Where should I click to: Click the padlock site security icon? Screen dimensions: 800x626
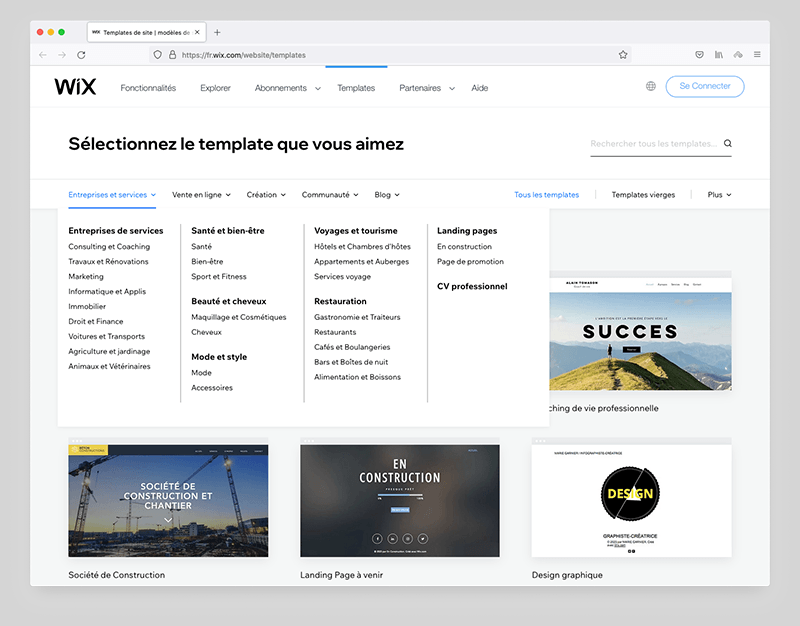click(x=172, y=55)
